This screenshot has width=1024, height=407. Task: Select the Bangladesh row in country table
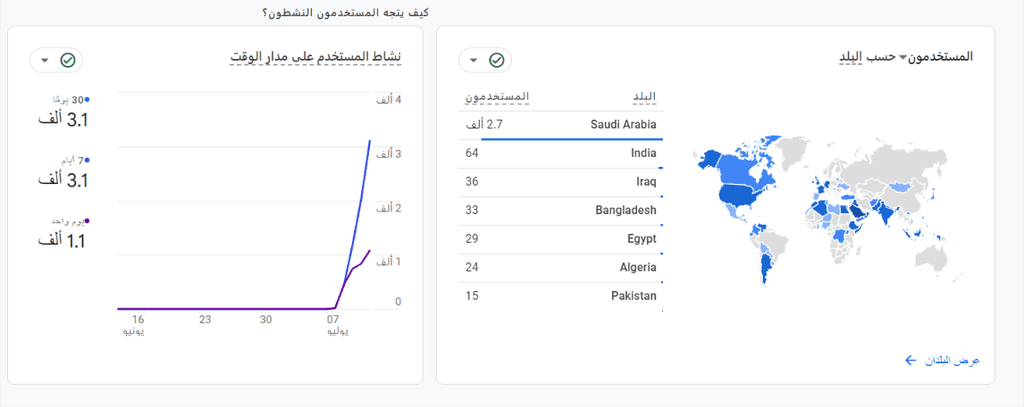coord(560,210)
